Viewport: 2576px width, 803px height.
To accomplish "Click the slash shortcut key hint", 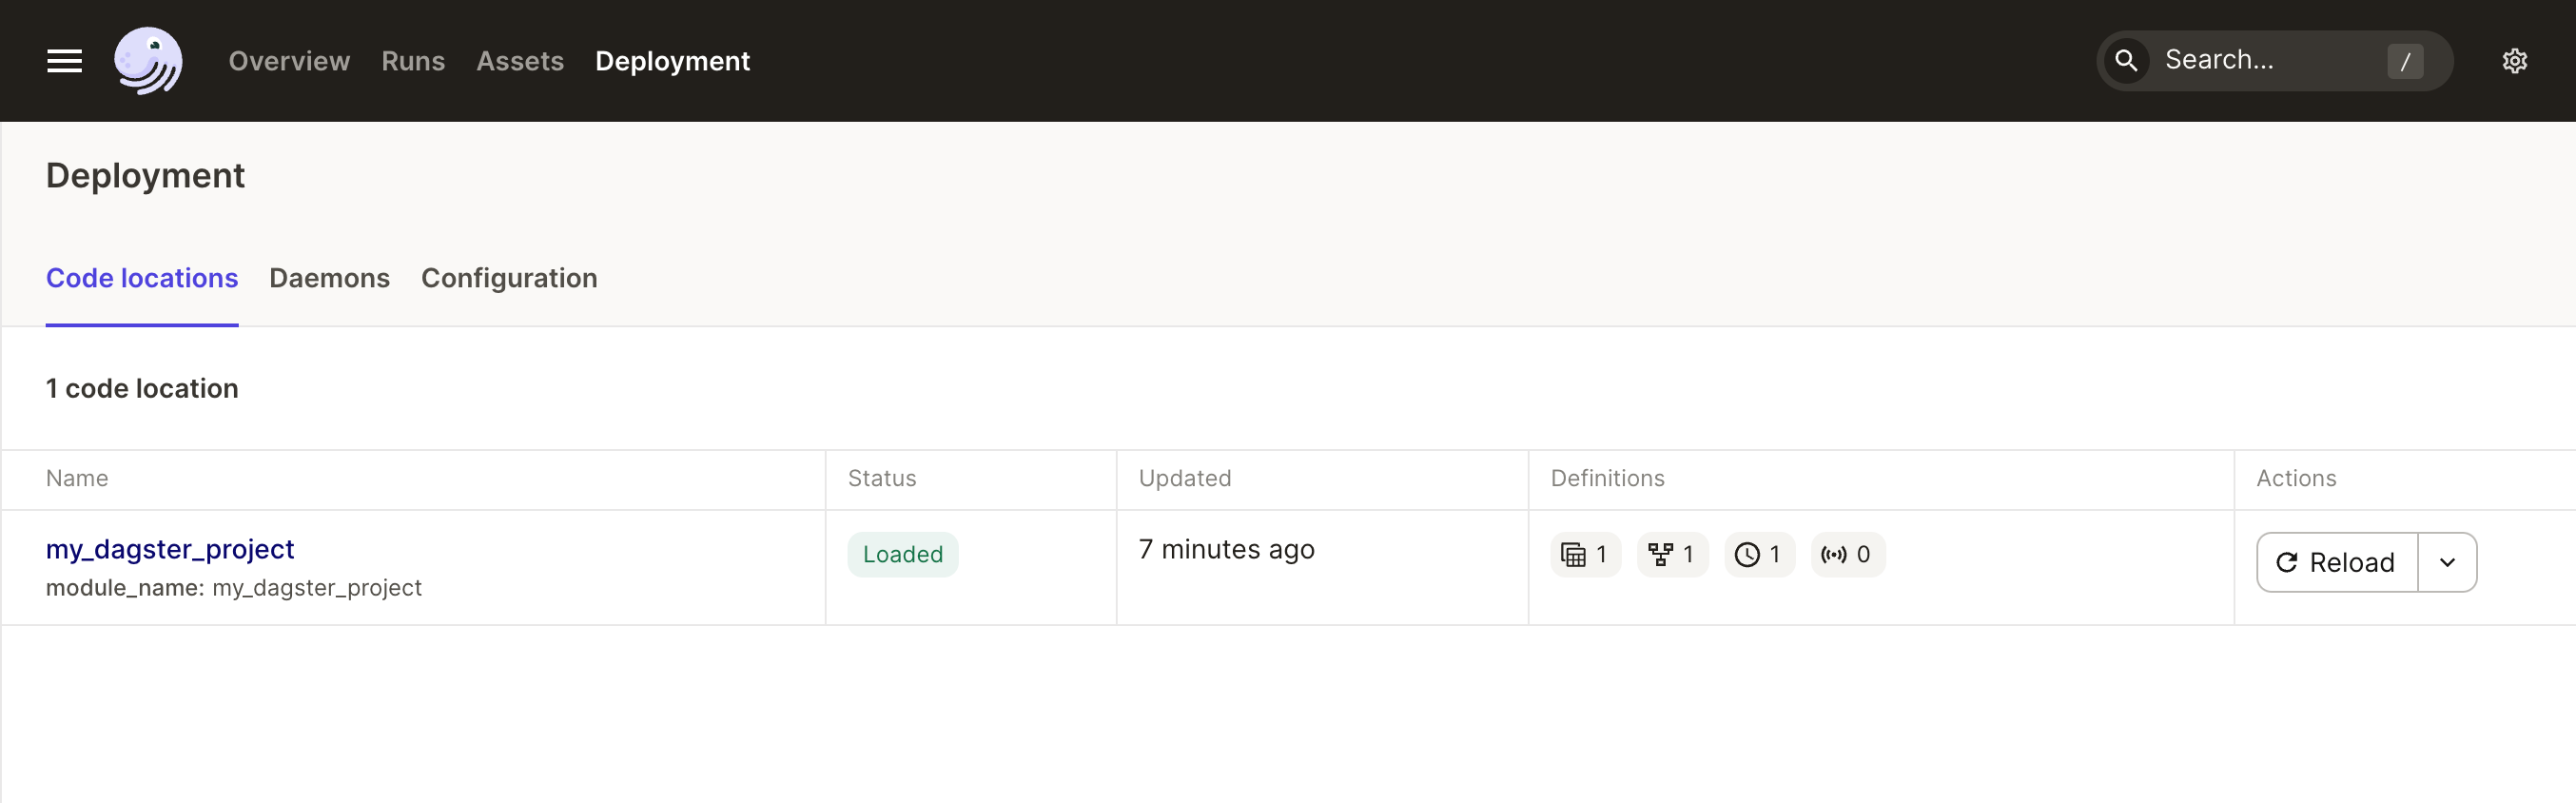I will pyautogui.click(x=2404, y=61).
